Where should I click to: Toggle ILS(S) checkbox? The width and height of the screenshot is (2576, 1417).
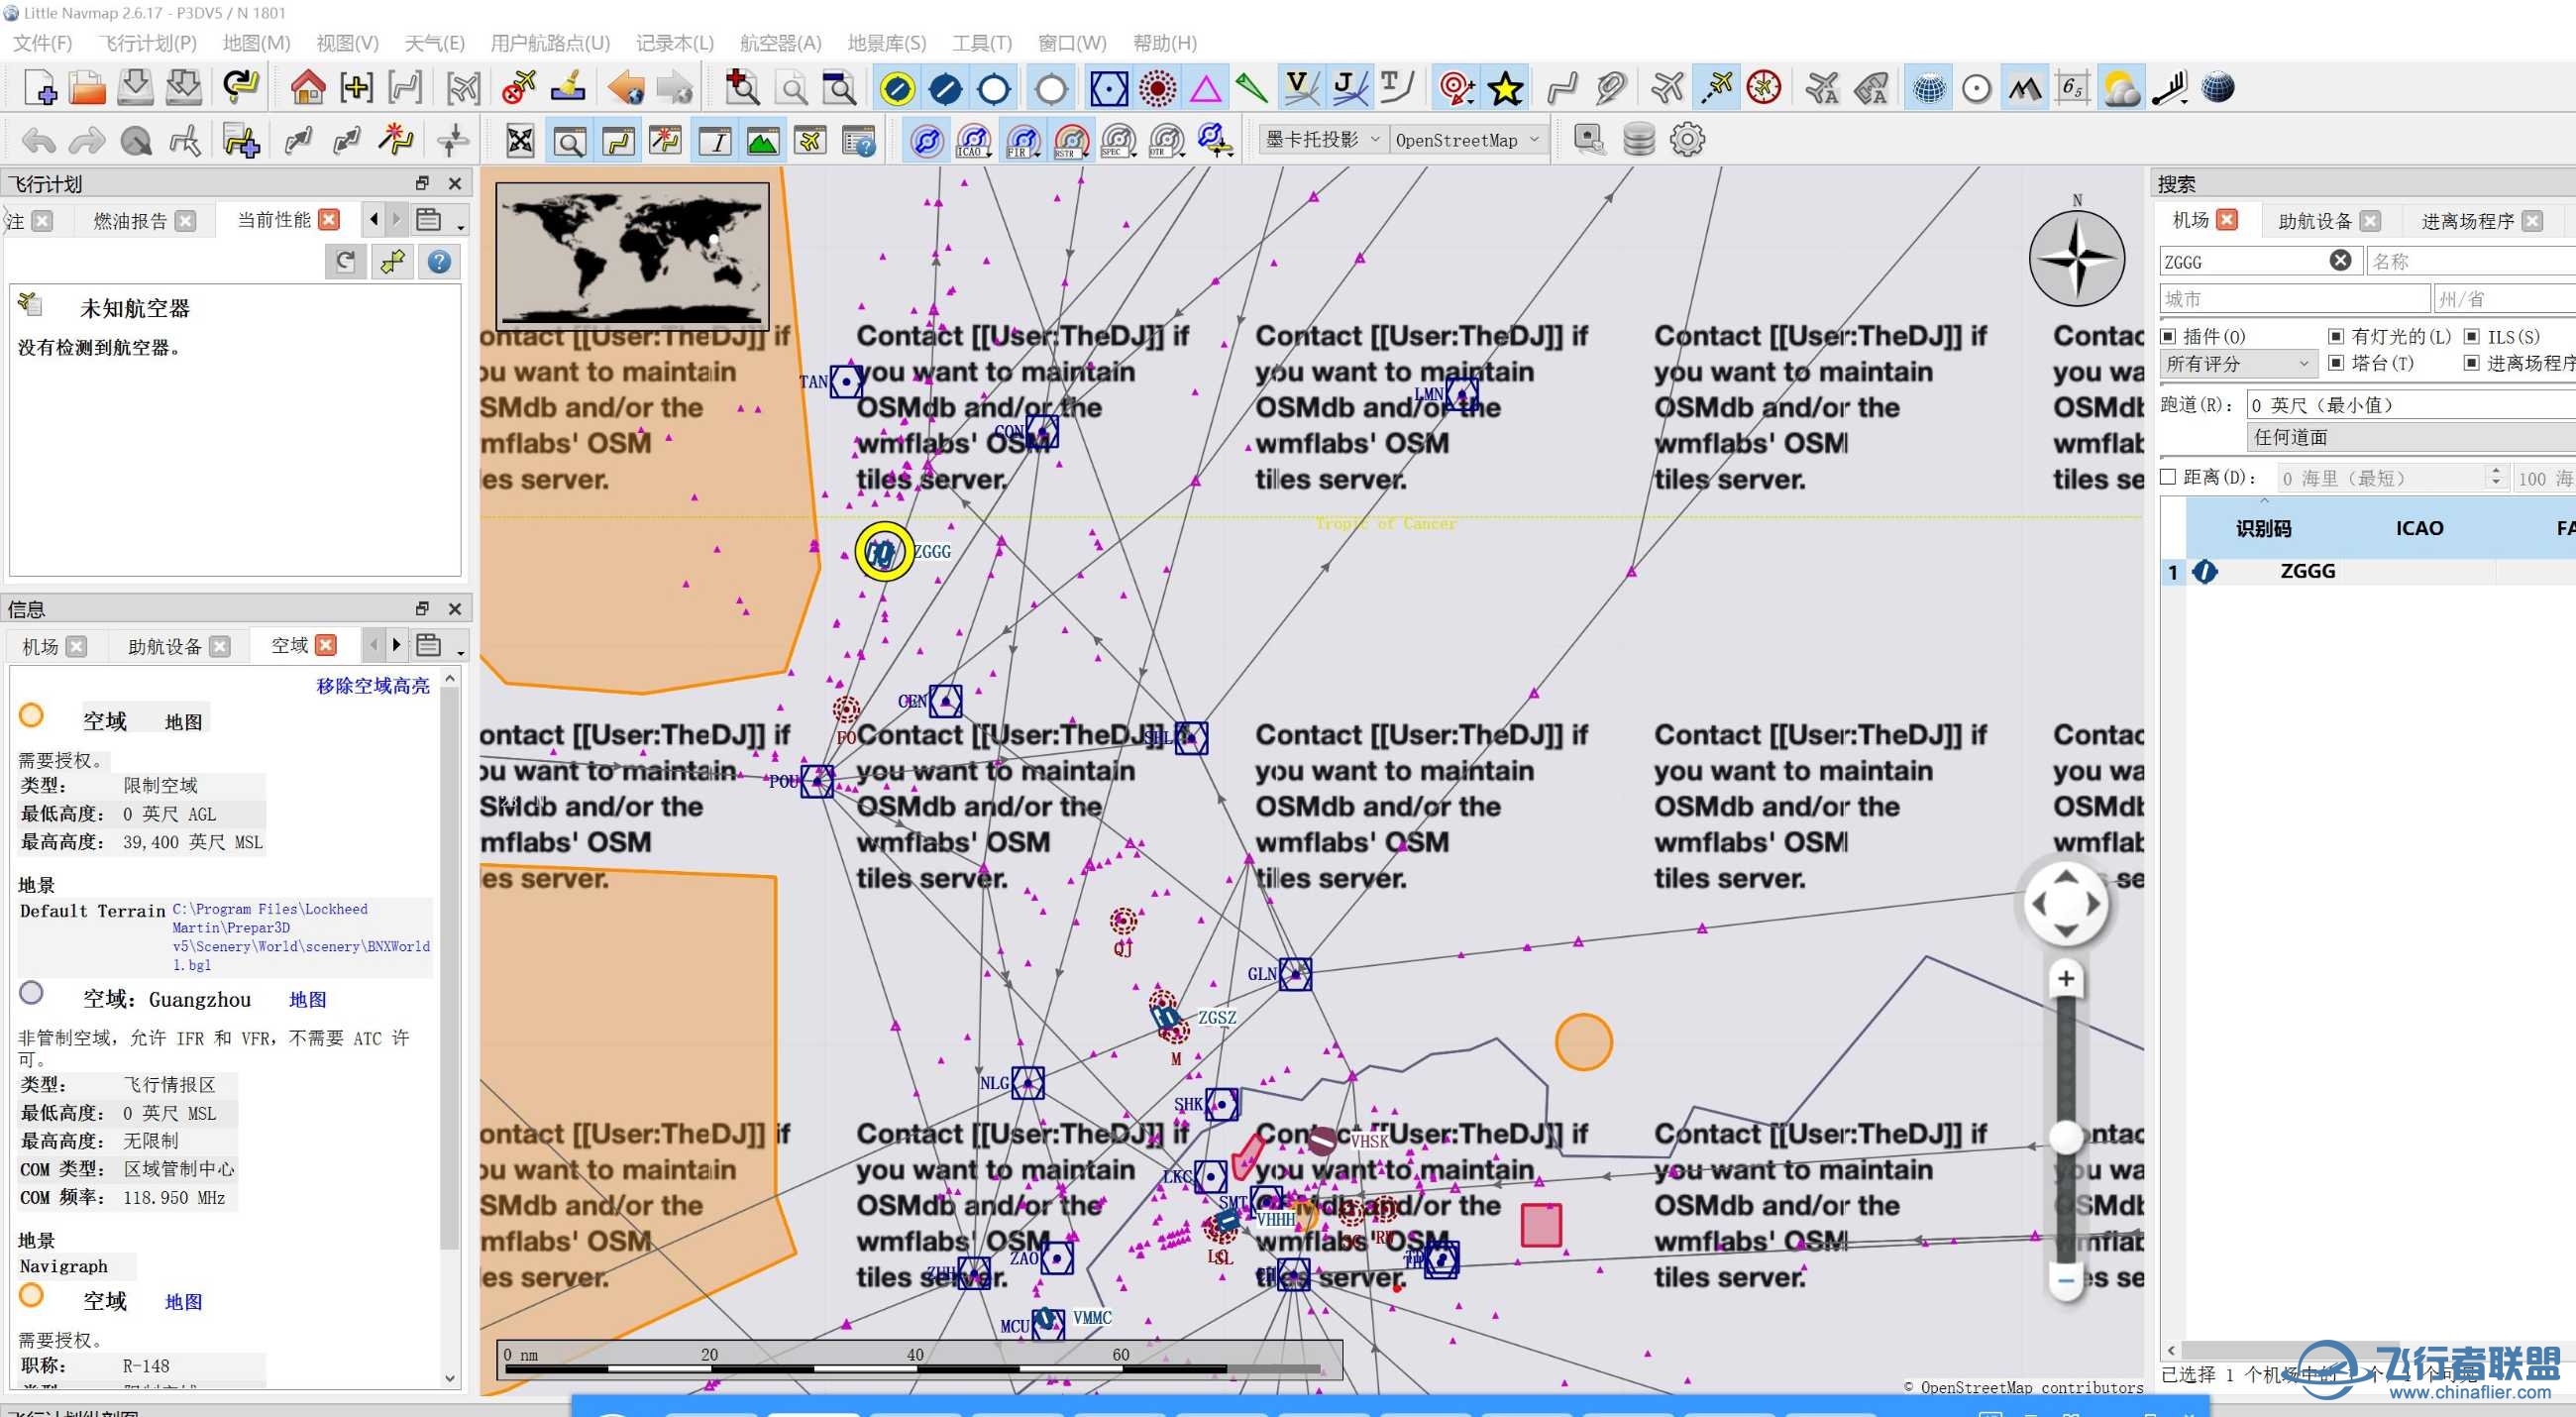coord(2472,336)
